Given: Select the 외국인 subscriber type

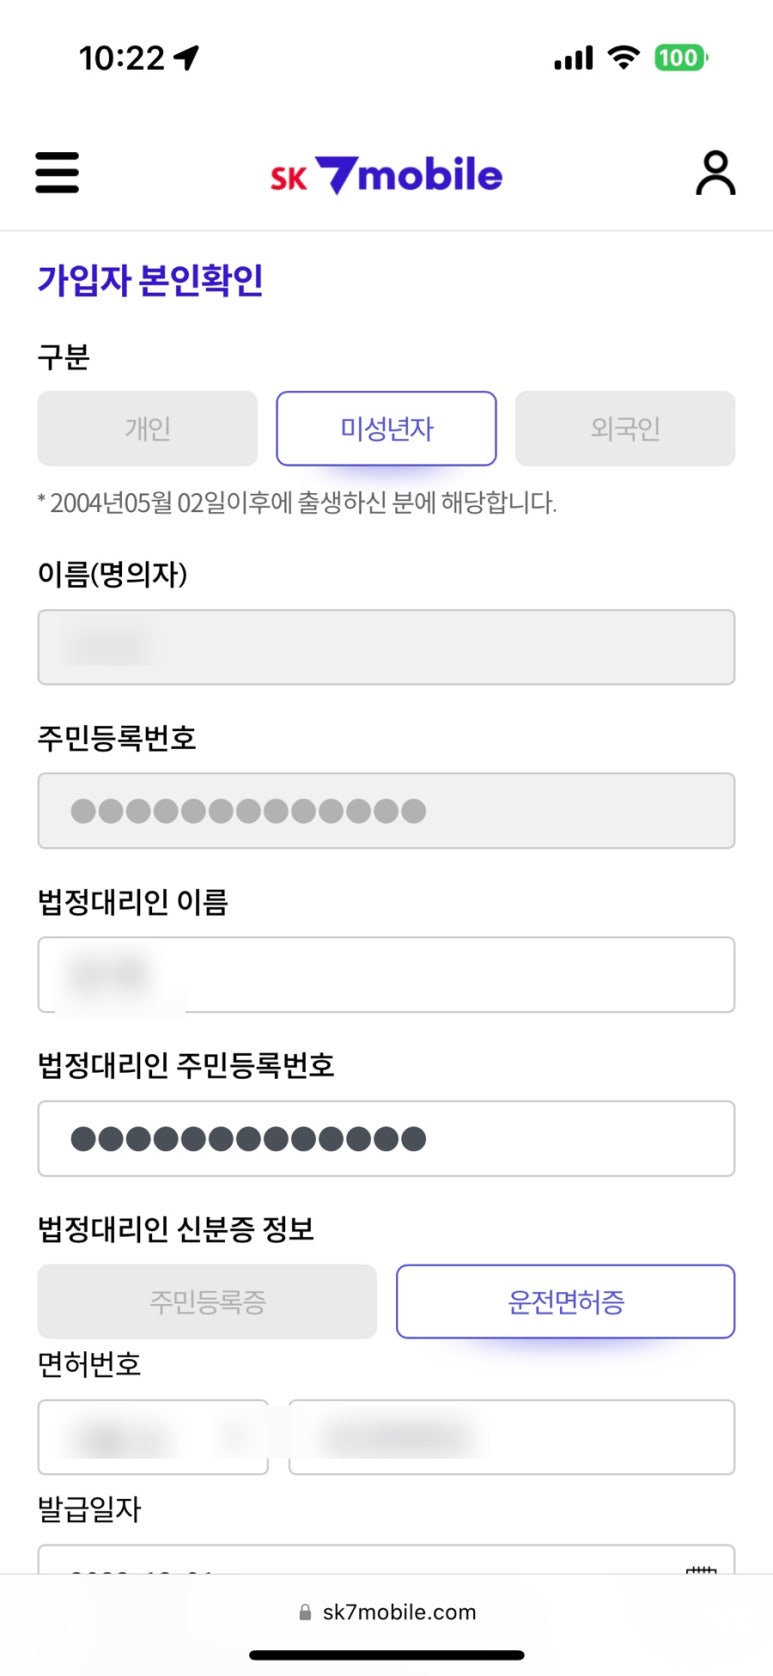Looking at the screenshot, I should click(x=625, y=429).
